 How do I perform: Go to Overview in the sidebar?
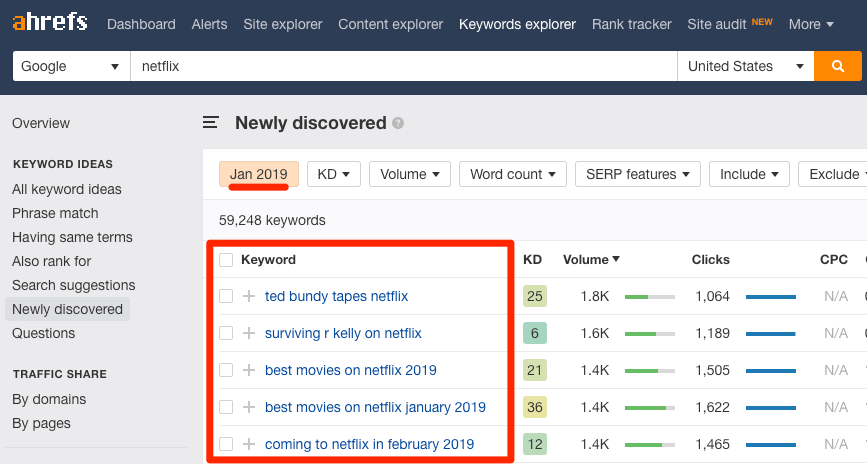click(x=41, y=123)
